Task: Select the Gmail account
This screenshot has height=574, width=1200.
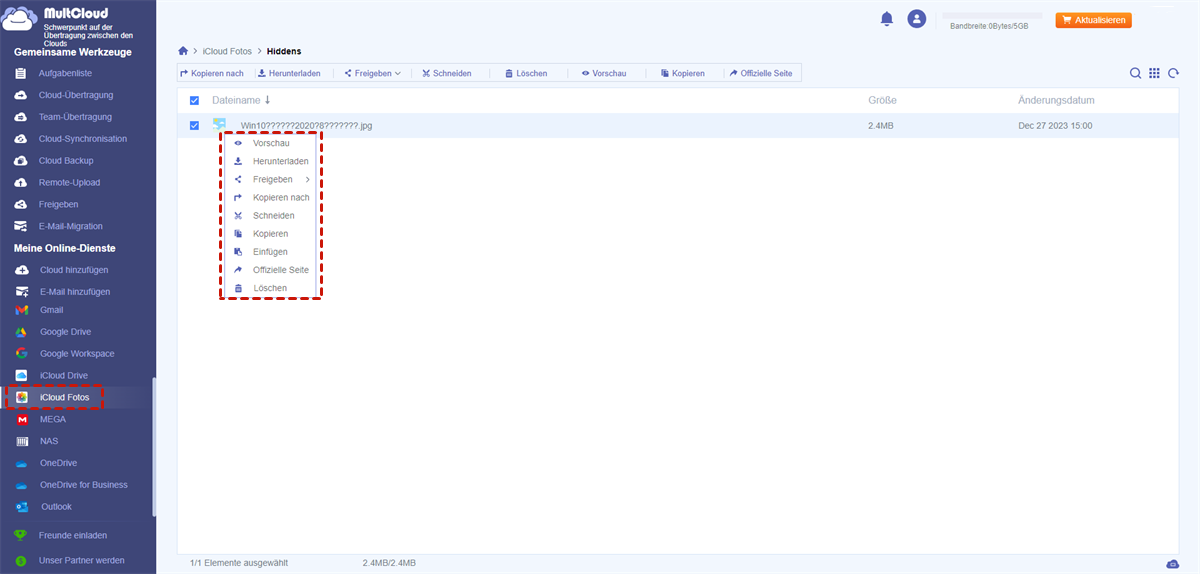Action: pos(51,310)
